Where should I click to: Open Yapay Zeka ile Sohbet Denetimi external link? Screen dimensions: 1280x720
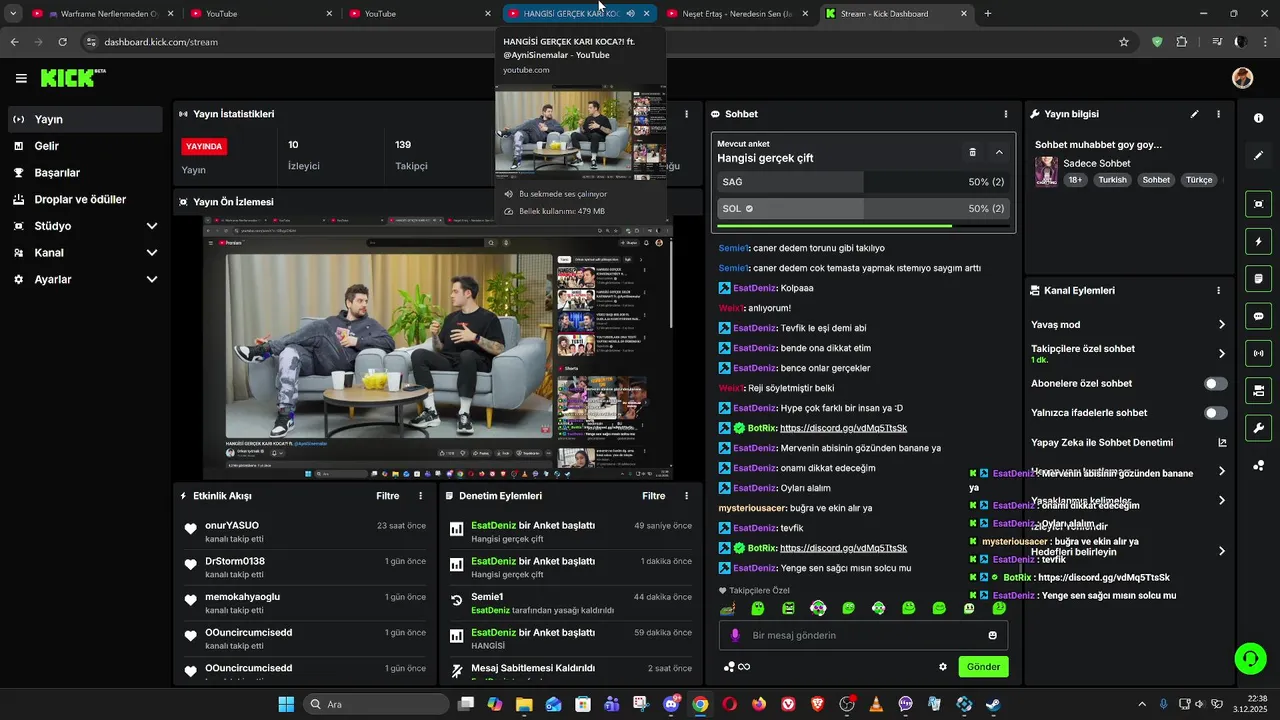tap(1222, 442)
